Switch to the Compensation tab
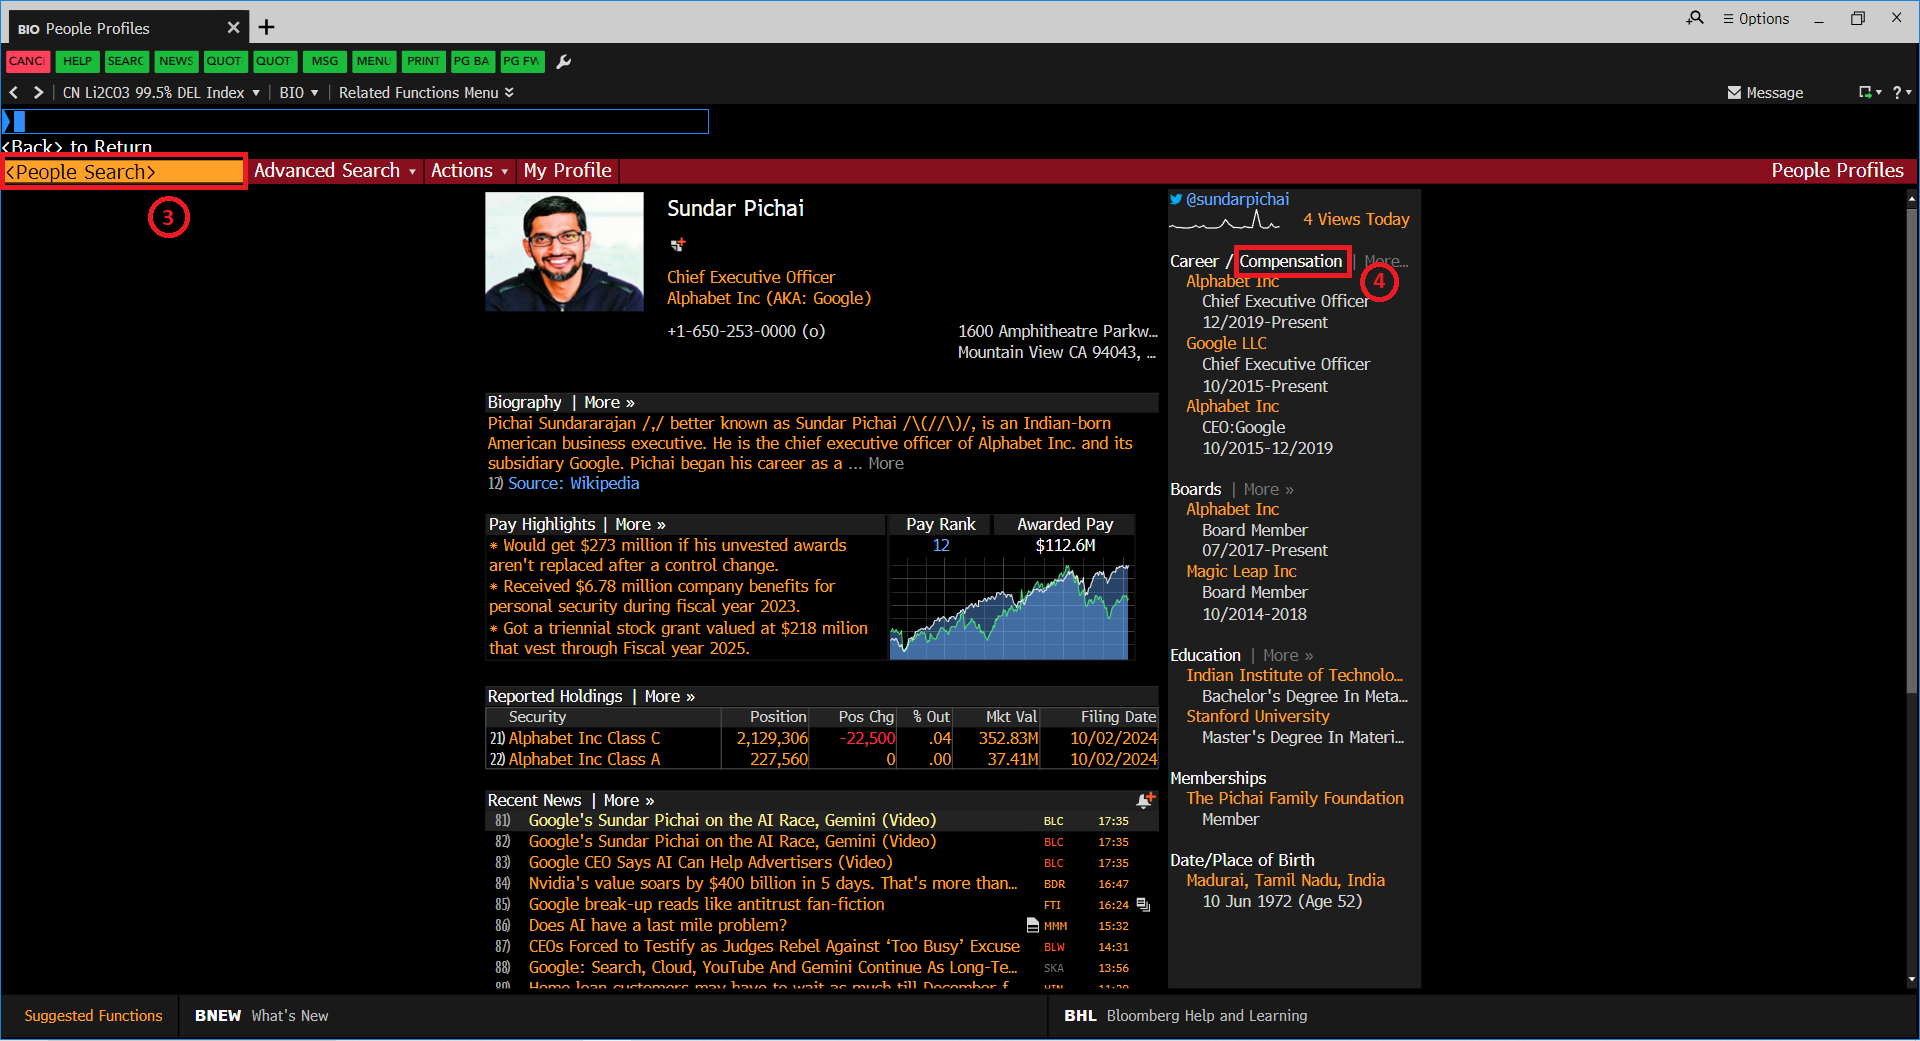 tap(1291, 261)
